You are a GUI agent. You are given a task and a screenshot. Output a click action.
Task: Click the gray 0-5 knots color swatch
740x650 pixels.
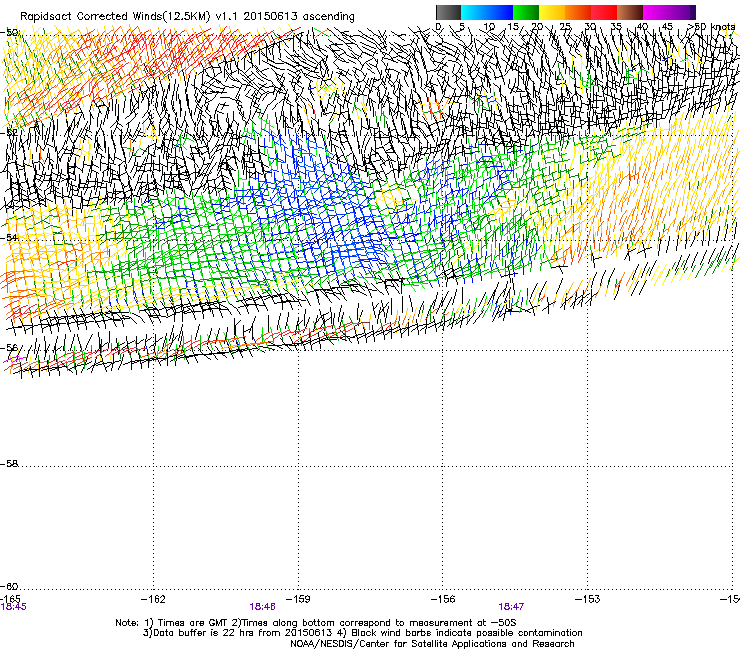[448, 12]
